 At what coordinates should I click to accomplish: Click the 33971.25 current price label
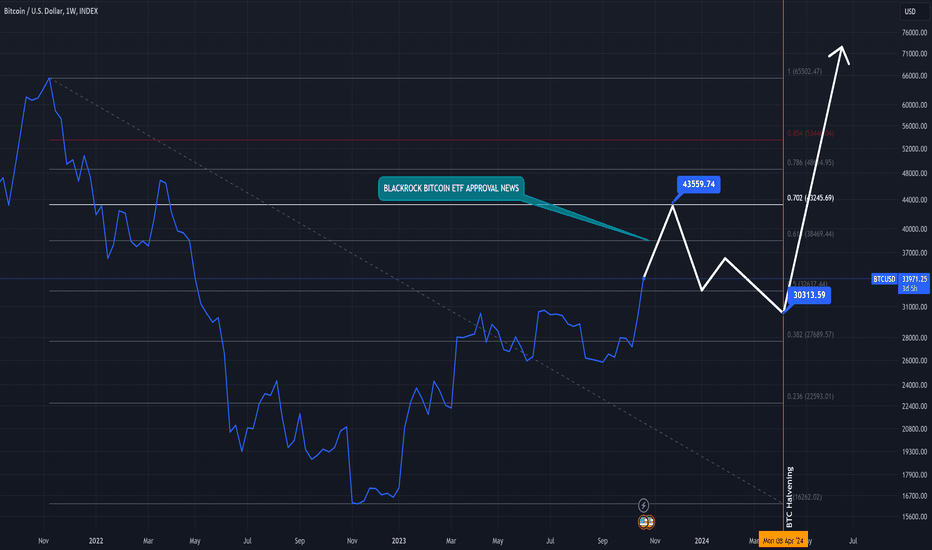point(914,279)
